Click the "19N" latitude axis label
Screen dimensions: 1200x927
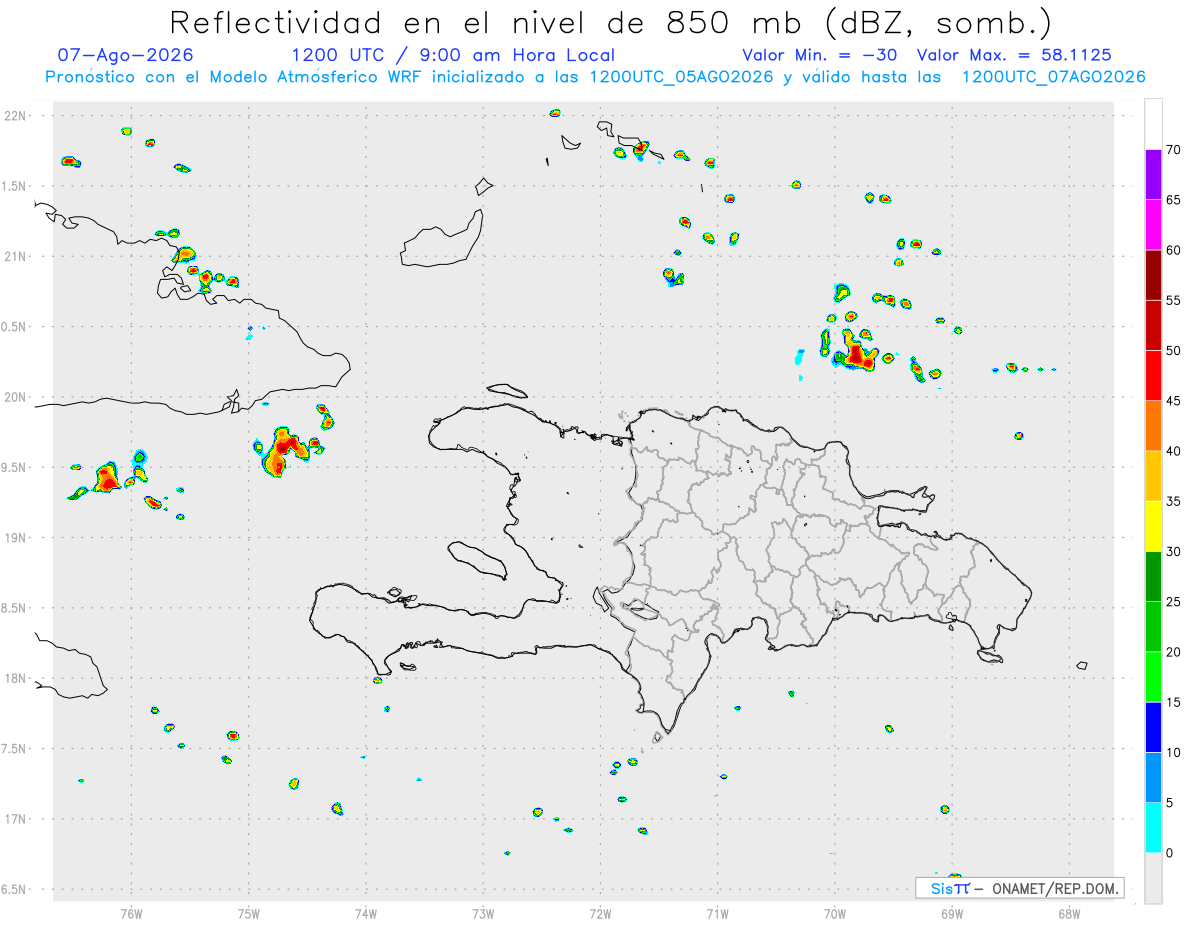point(15,538)
